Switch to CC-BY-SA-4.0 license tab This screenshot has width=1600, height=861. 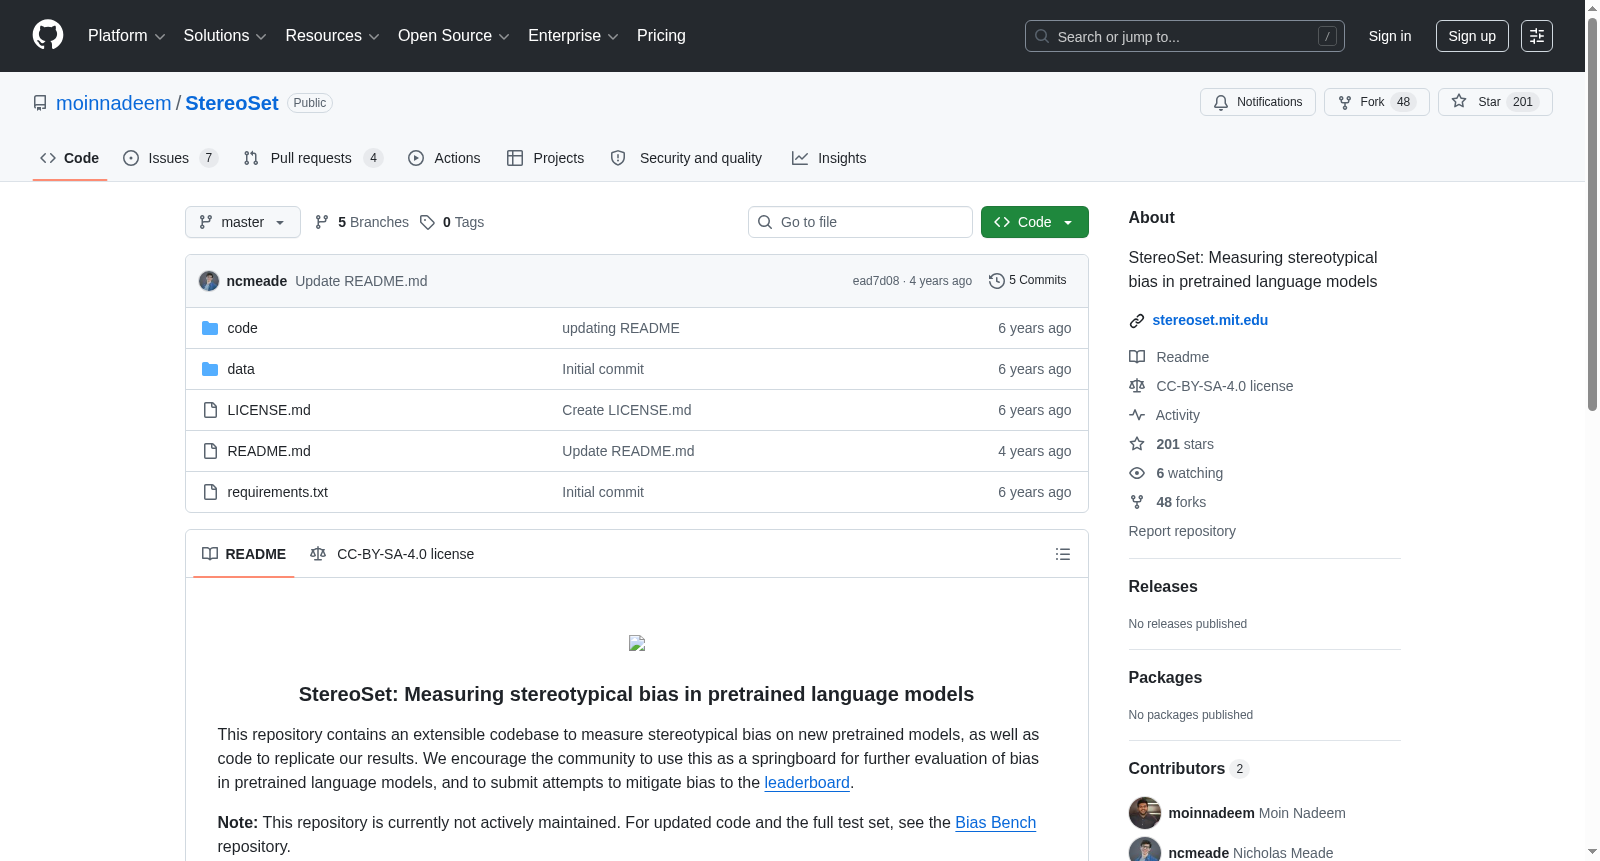(x=392, y=554)
